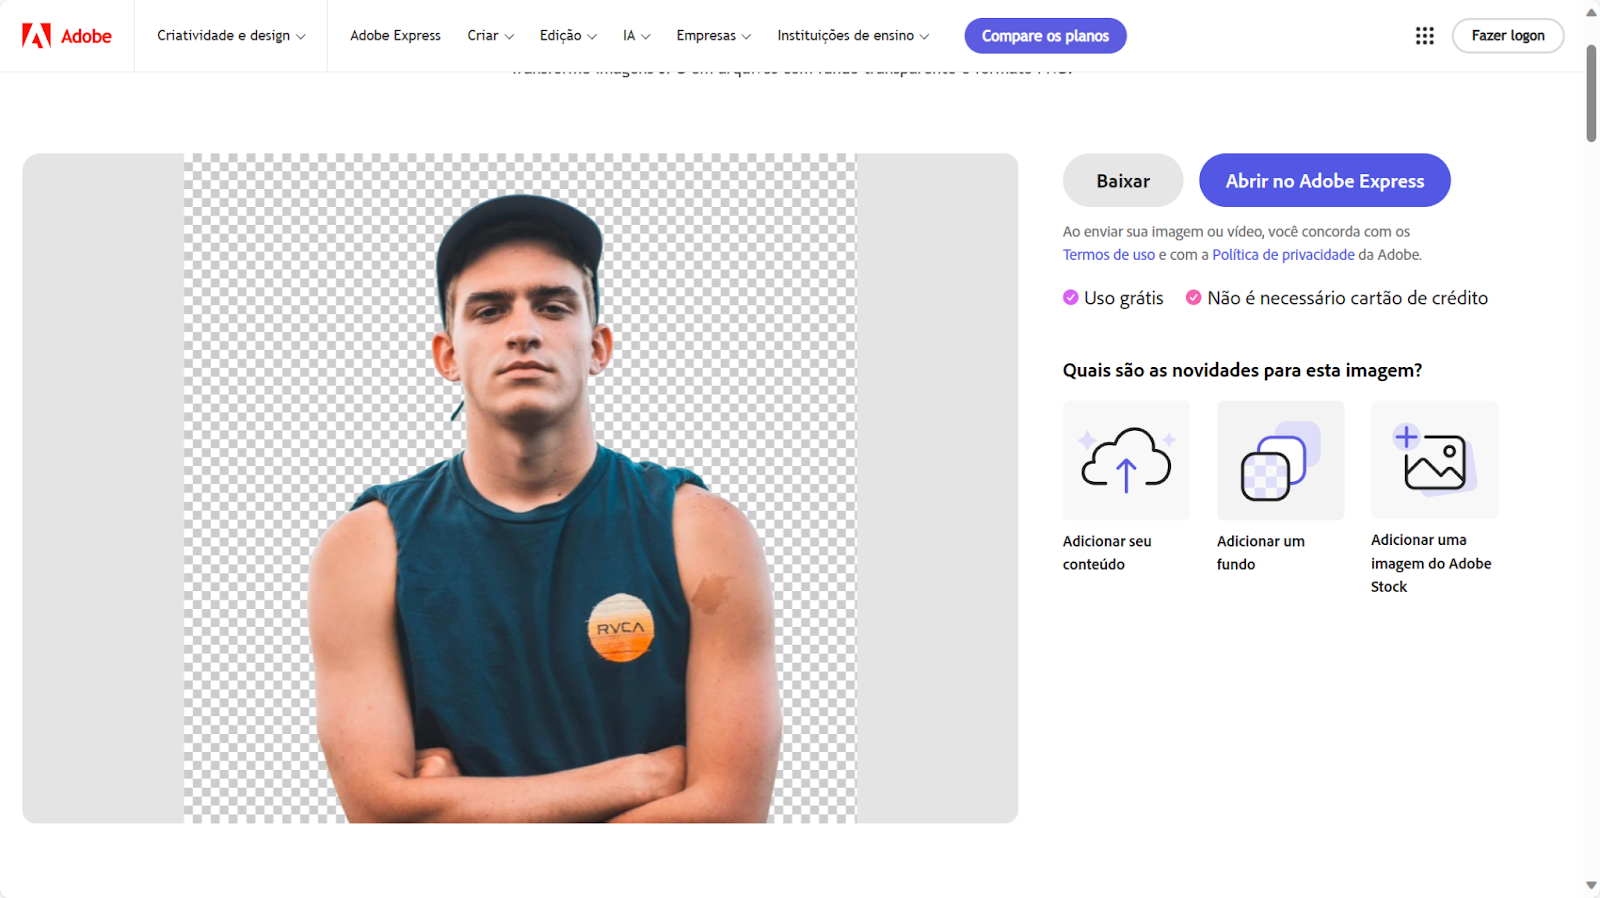Click Abrir no Adobe Express button
This screenshot has height=898, width=1600.
tap(1325, 181)
